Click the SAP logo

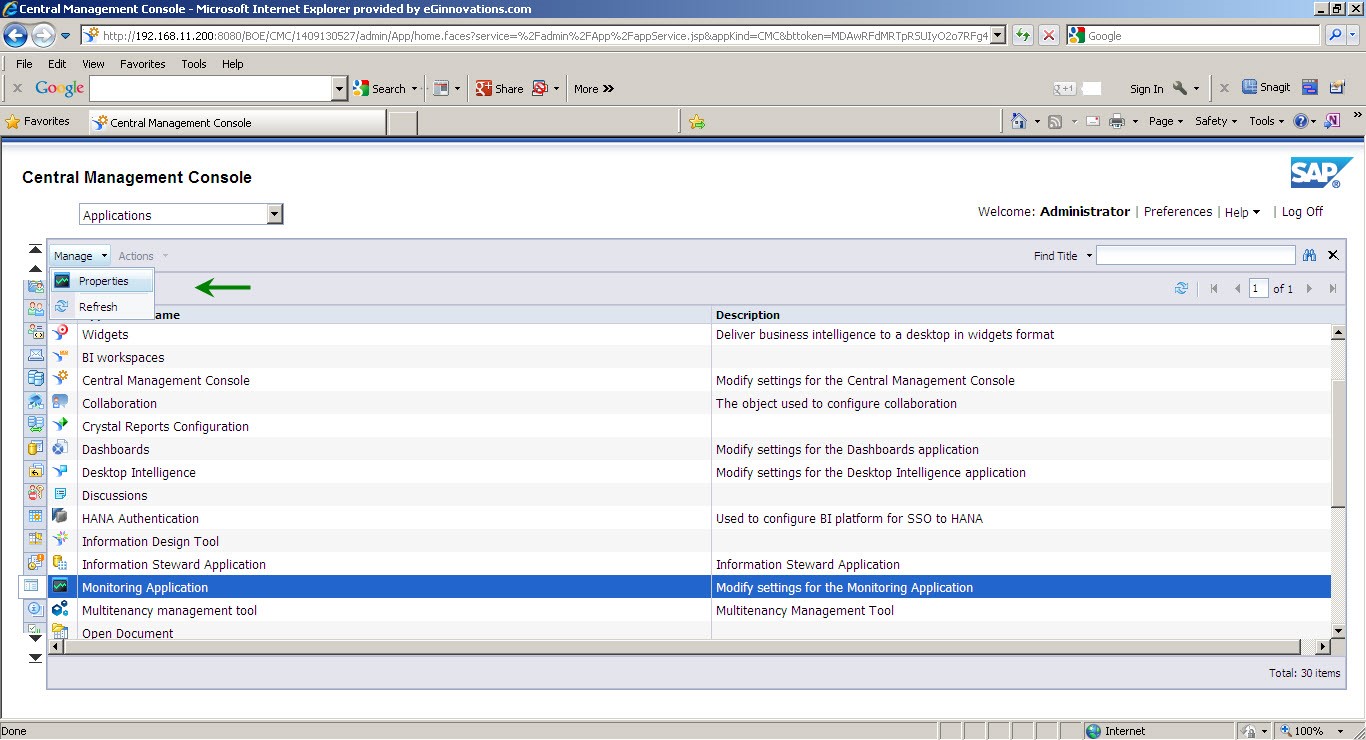(1321, 173)
